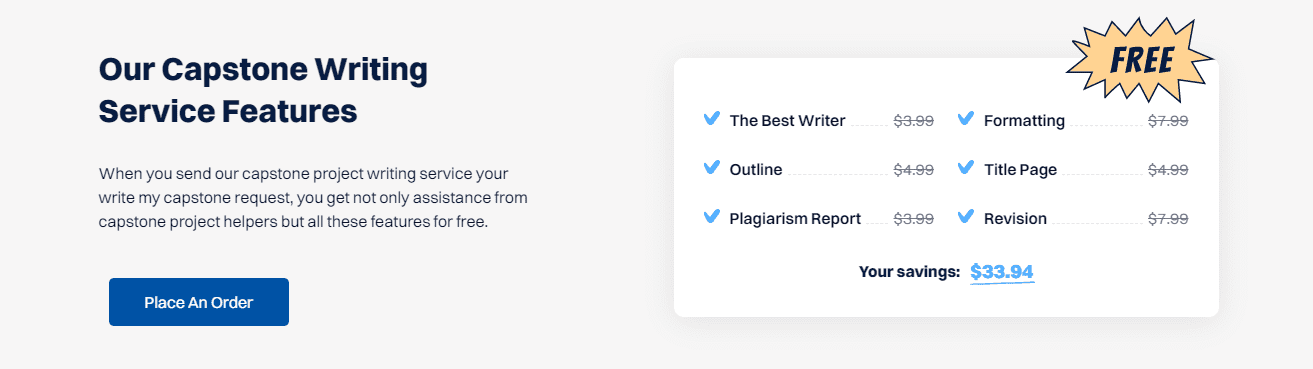Click the checkmark next to Revision
This screenshot has width=1313, height=369.
coord(966,217)
